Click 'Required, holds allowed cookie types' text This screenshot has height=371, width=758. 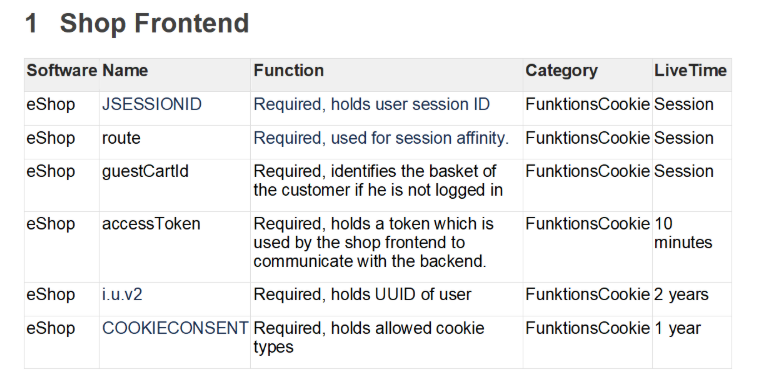[x=368, y=338]
